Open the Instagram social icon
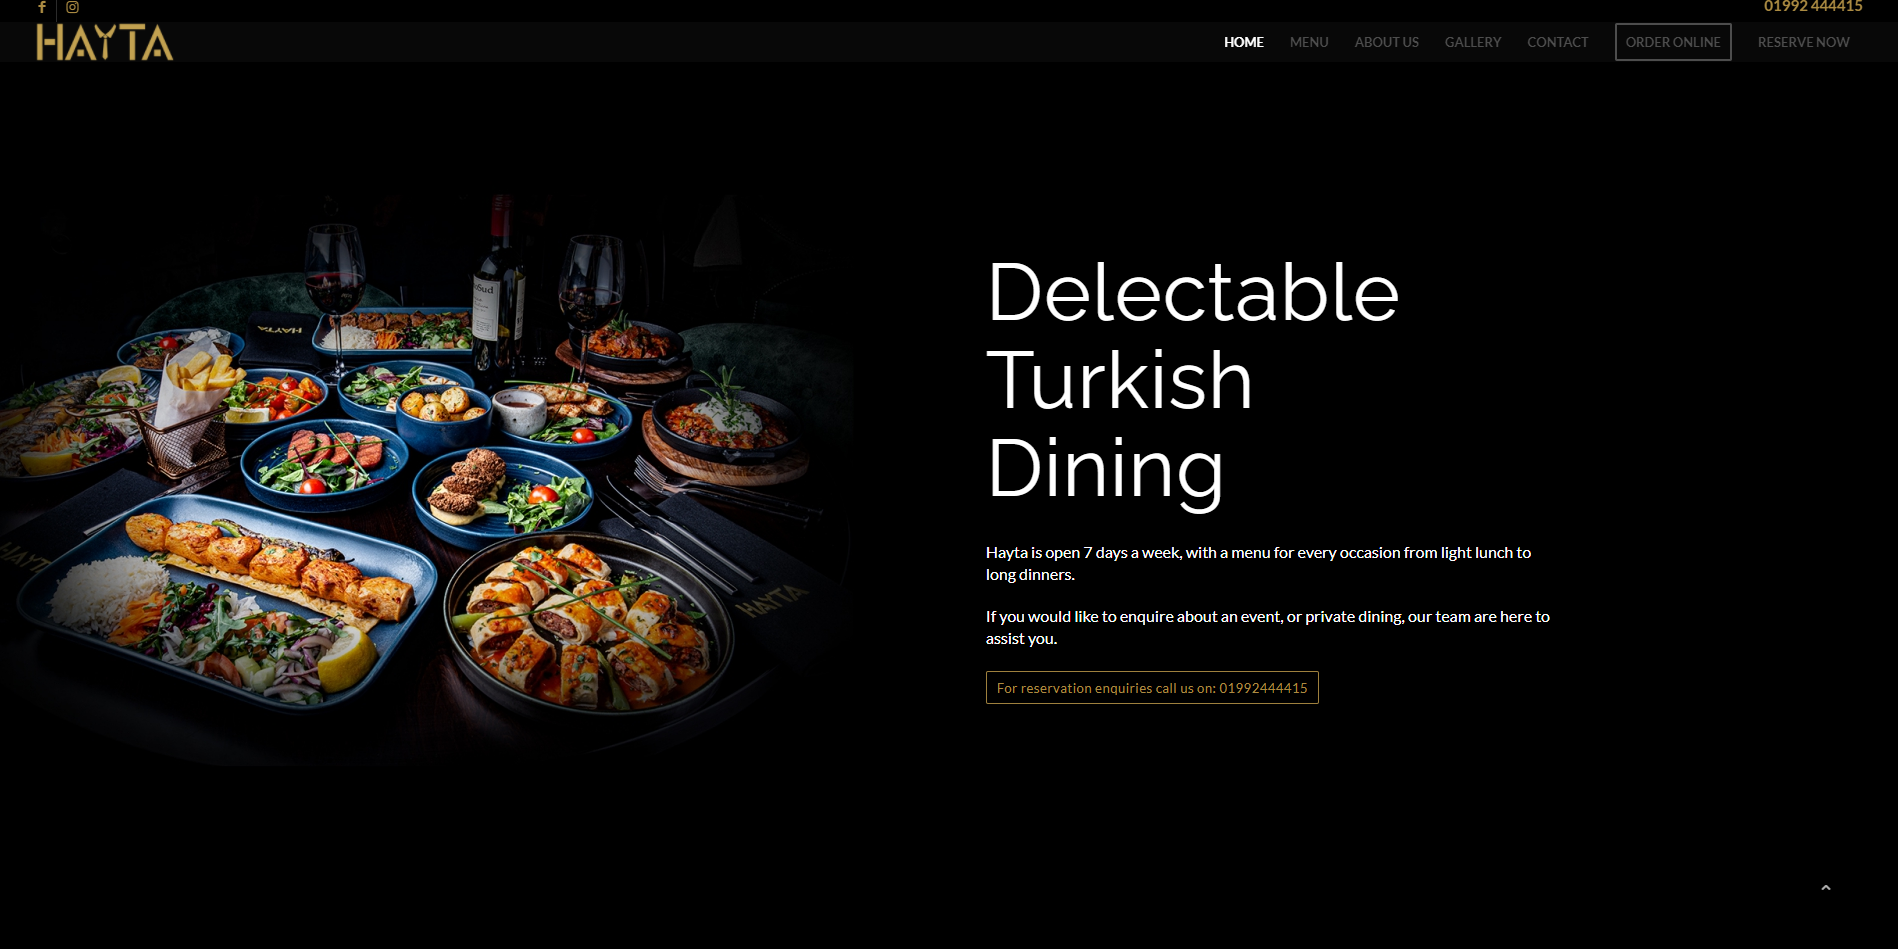The width and height of the screenshot is (1898, 949). 72,7
